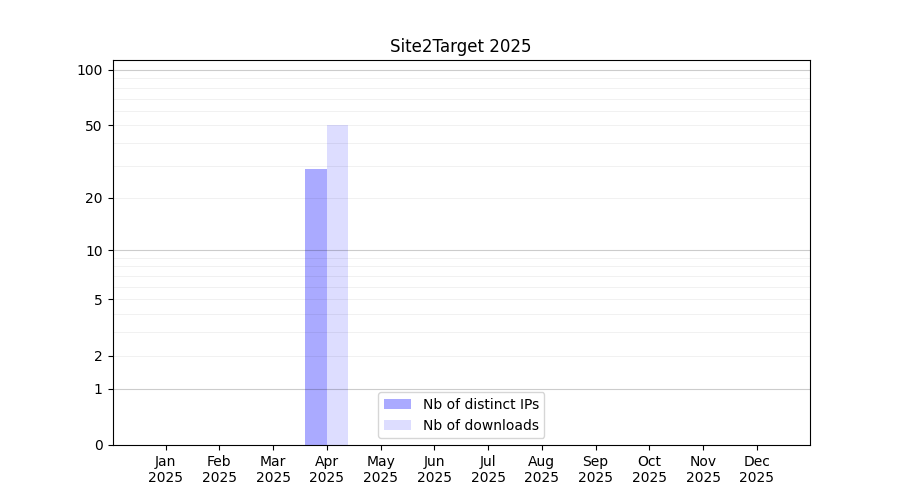The image size is (900, 500).
Task: Click the Jun 2025 x-axis label
Action: (x=434, y=469)
